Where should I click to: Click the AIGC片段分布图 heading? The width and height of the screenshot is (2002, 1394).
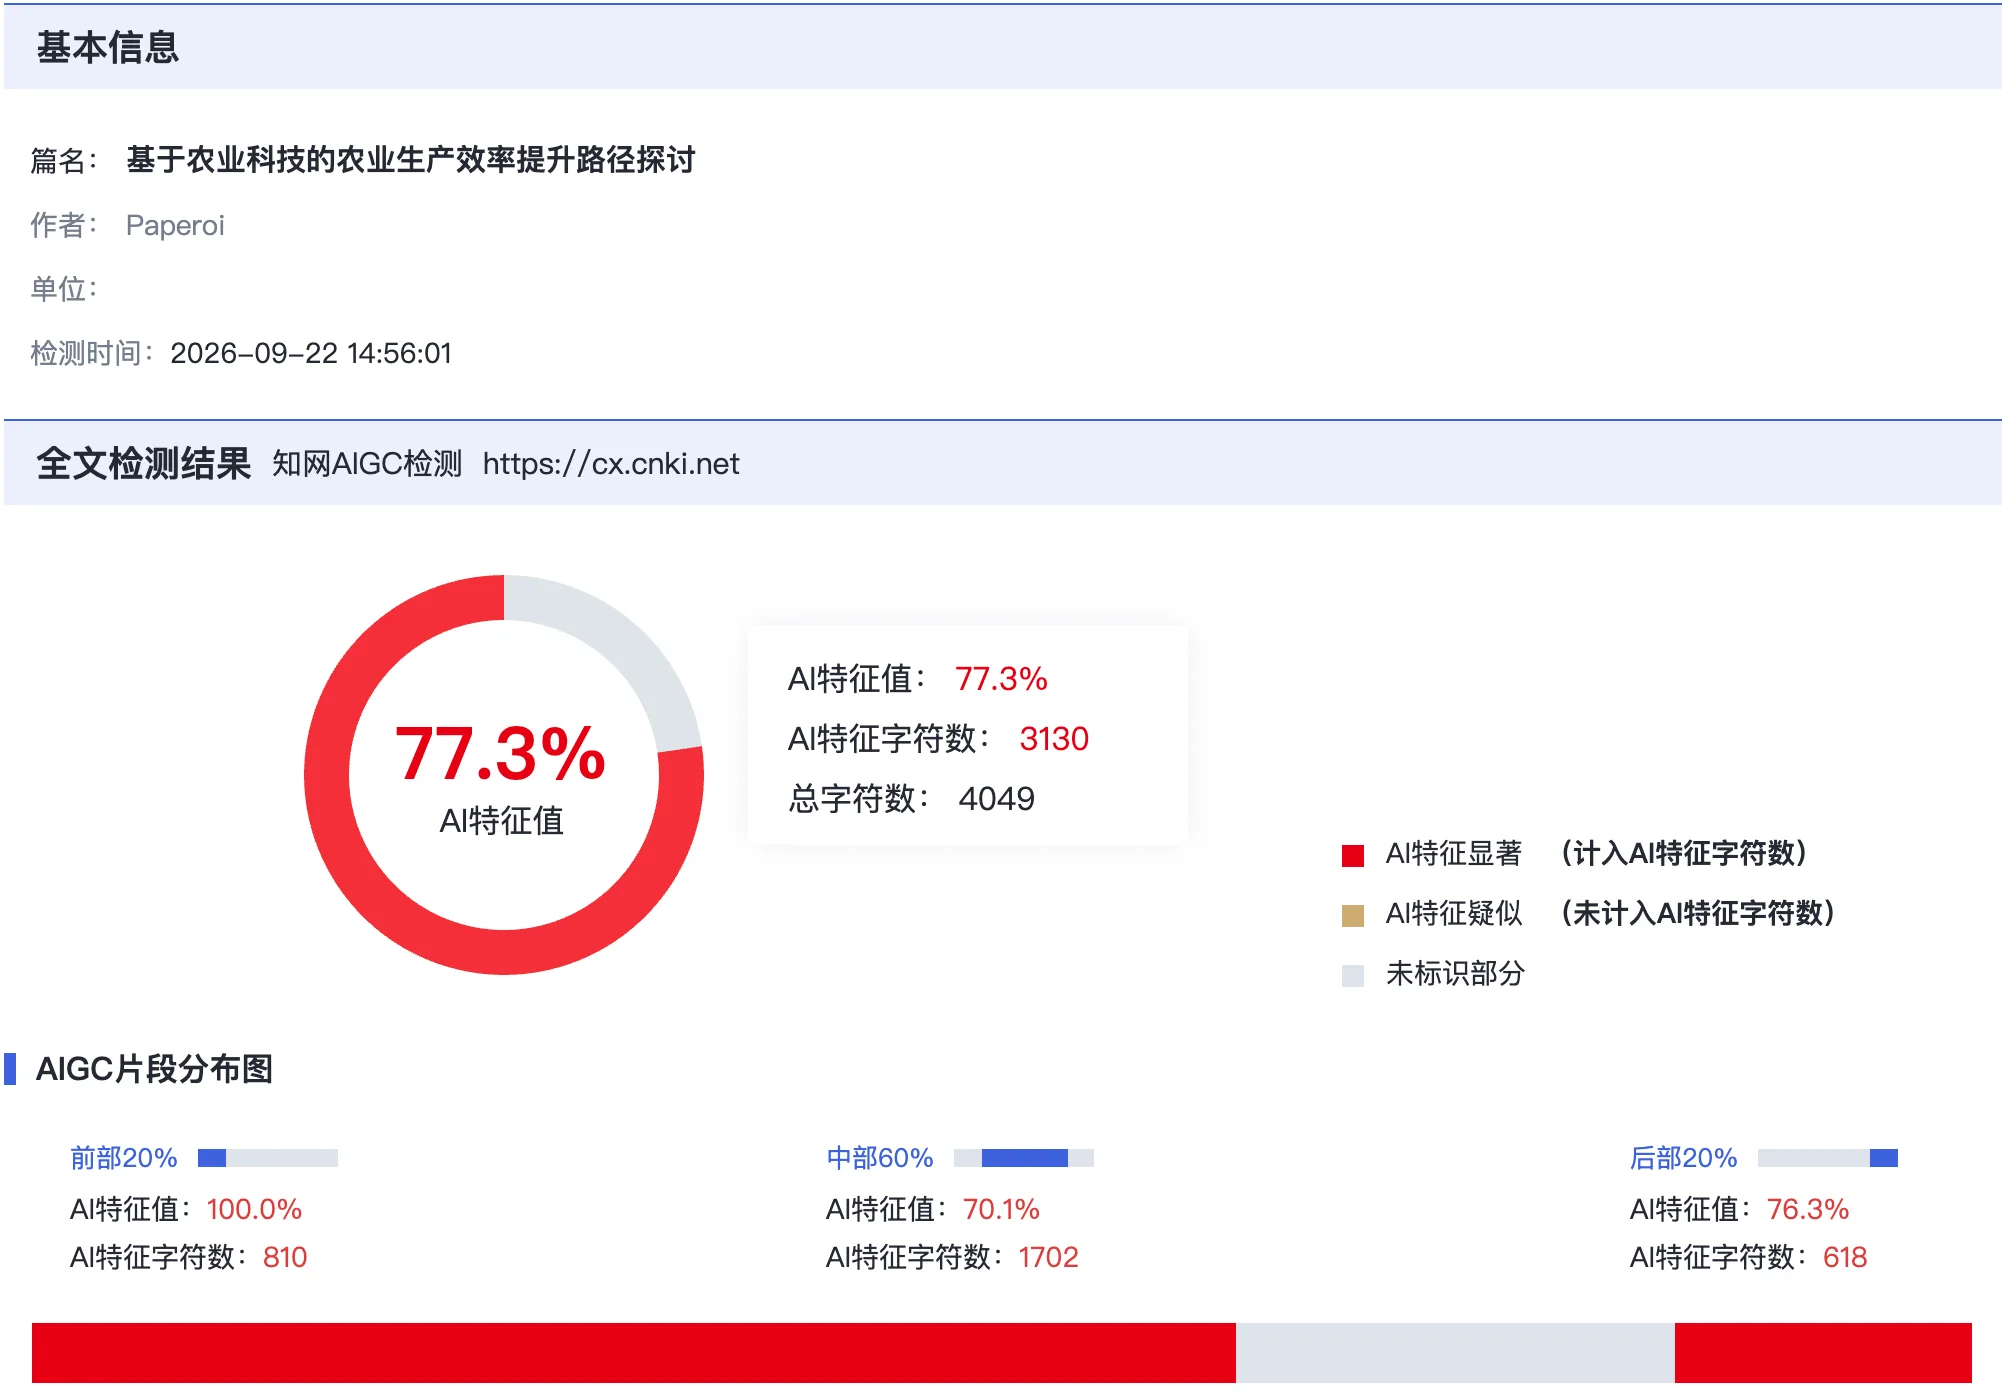154,1069
